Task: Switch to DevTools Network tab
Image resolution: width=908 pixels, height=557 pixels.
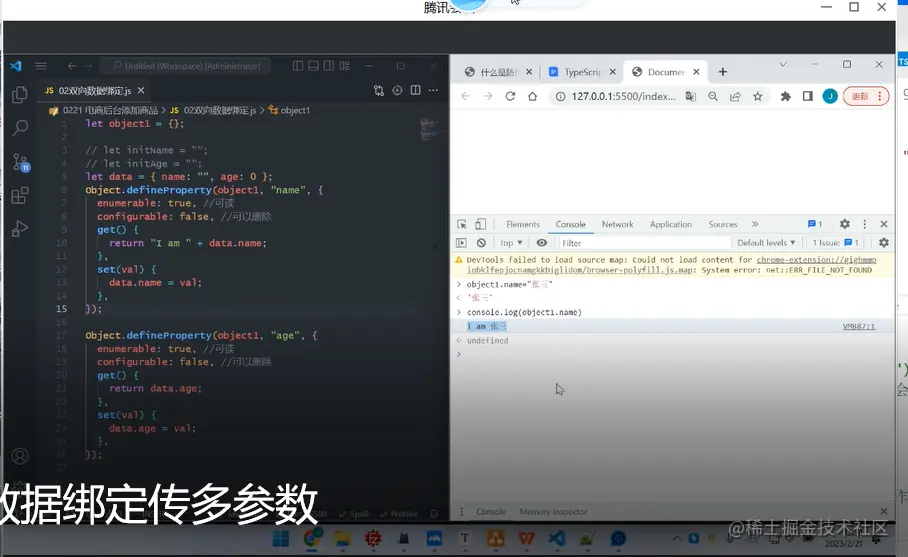Action: pos(617,224)
